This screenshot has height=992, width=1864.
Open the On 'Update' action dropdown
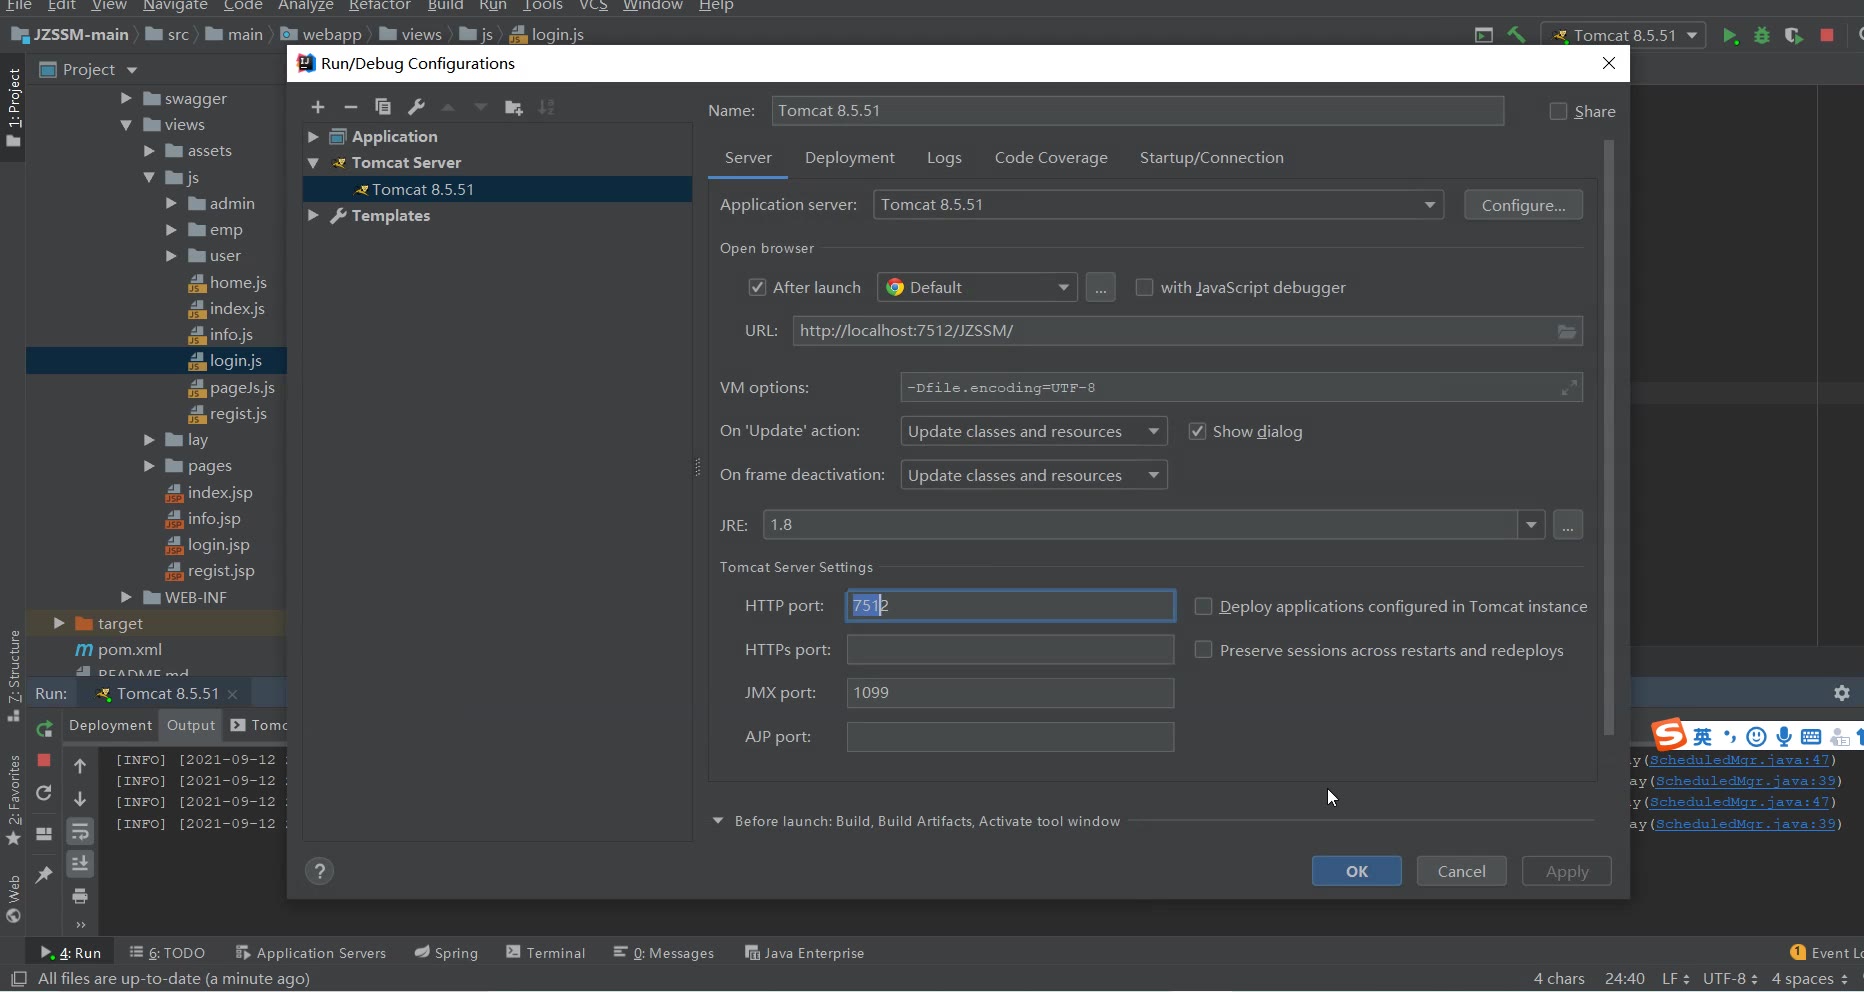pyautogui.click(x=1153, y=431)
